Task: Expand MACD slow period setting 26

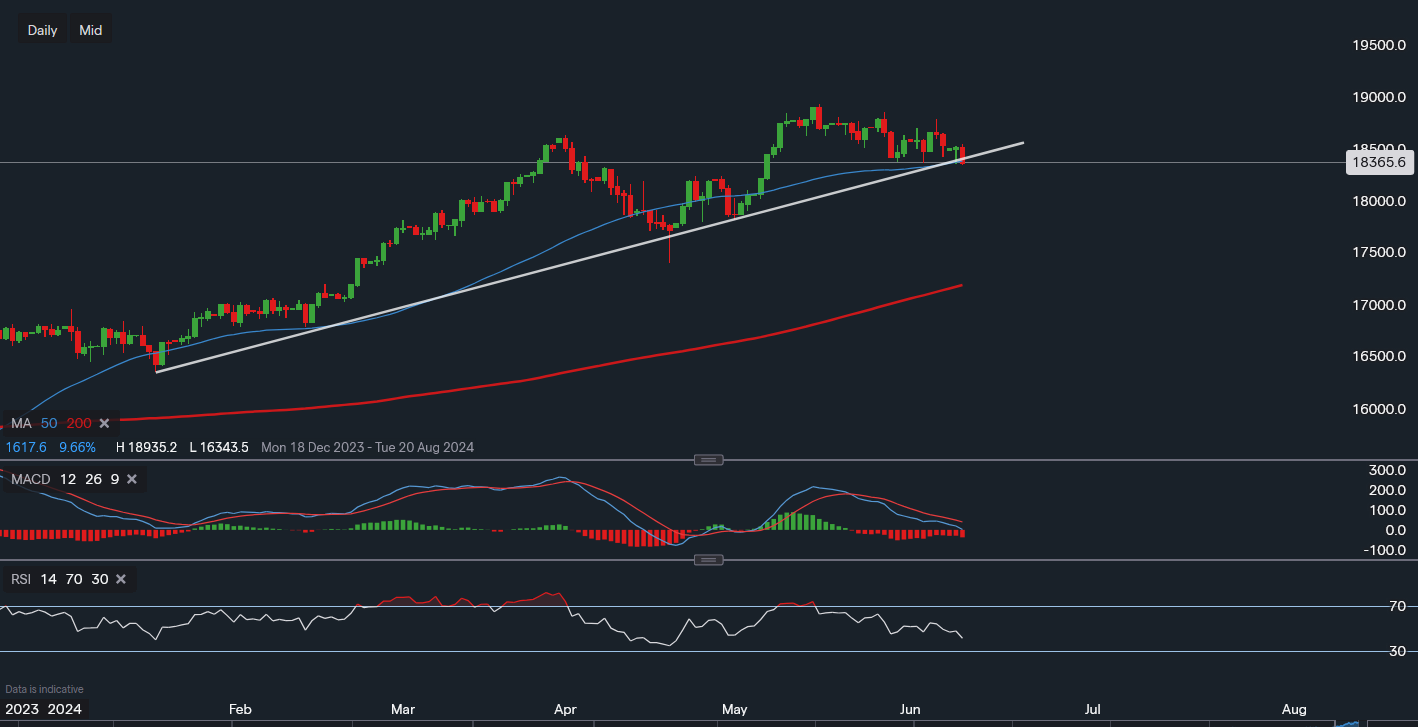Action: tap(93, 479)
